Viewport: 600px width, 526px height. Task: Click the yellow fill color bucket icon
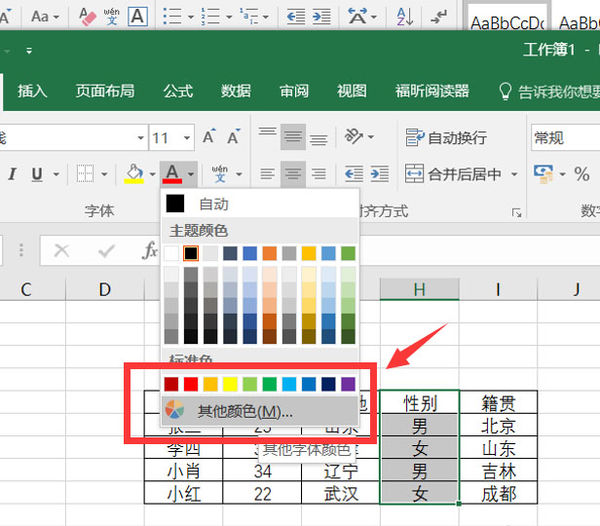(134, 174)
